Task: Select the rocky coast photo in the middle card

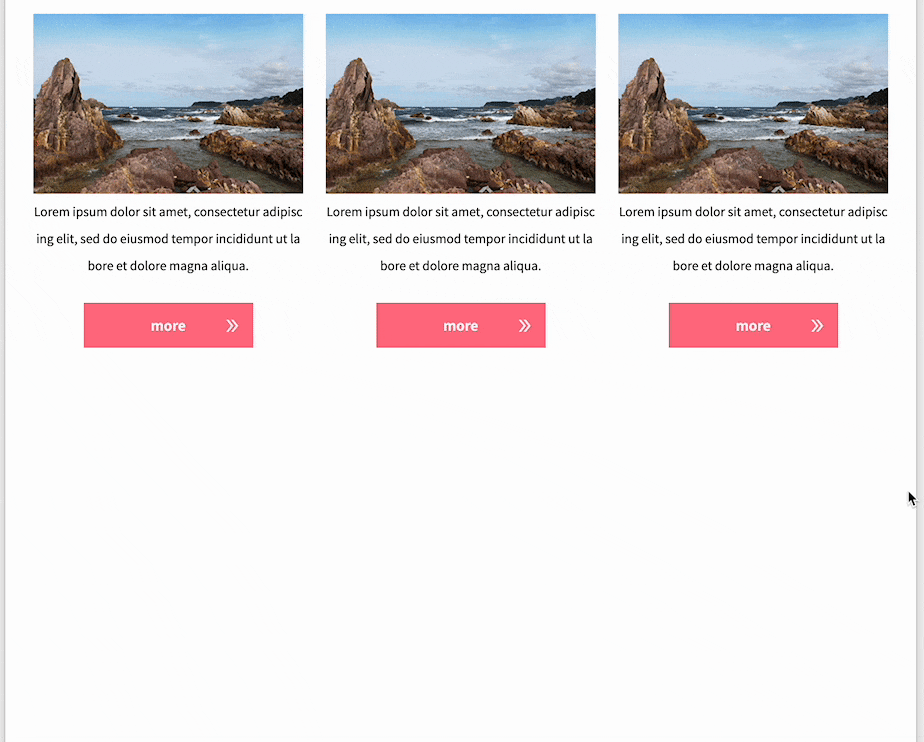Action: coord(461,104)
